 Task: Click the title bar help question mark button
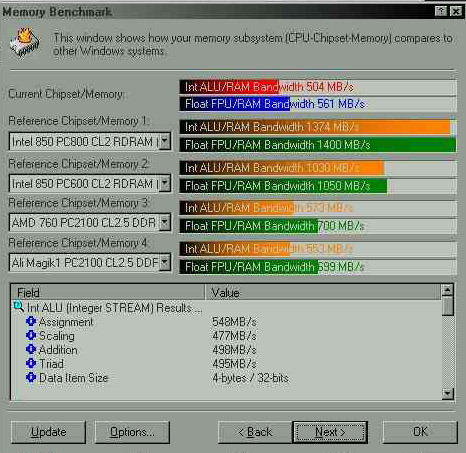(441, 11)
